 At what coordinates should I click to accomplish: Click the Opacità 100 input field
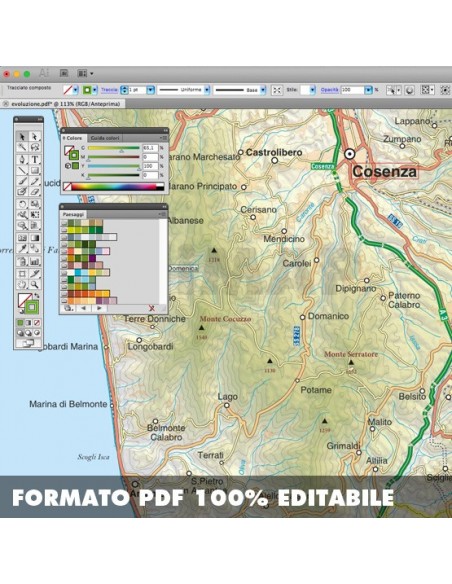coord(353,90)
